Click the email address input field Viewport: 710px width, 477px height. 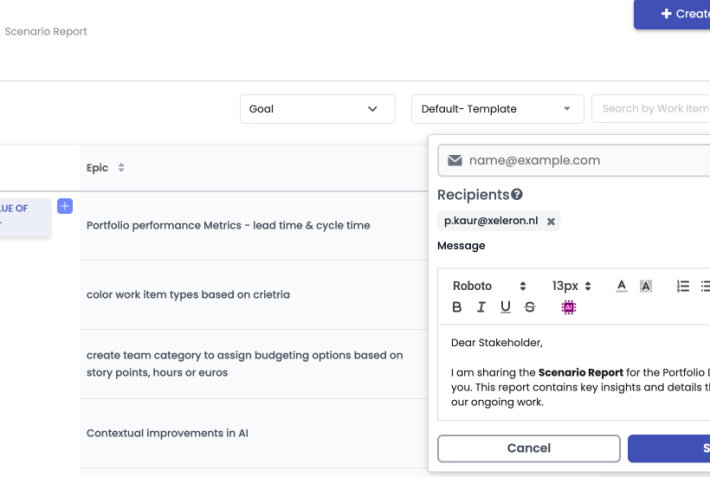[585, 160]
